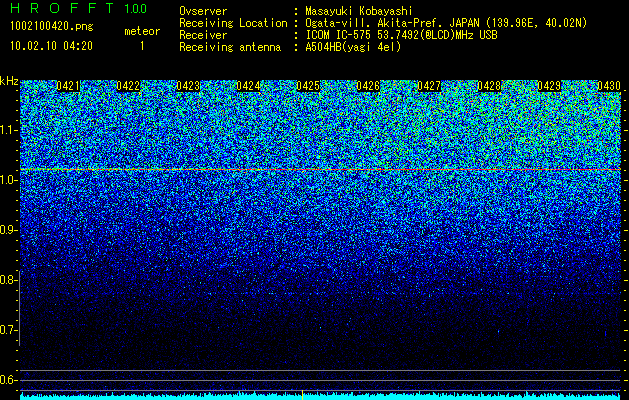
Task: Click the meteor label
Action: pos(142,31)
